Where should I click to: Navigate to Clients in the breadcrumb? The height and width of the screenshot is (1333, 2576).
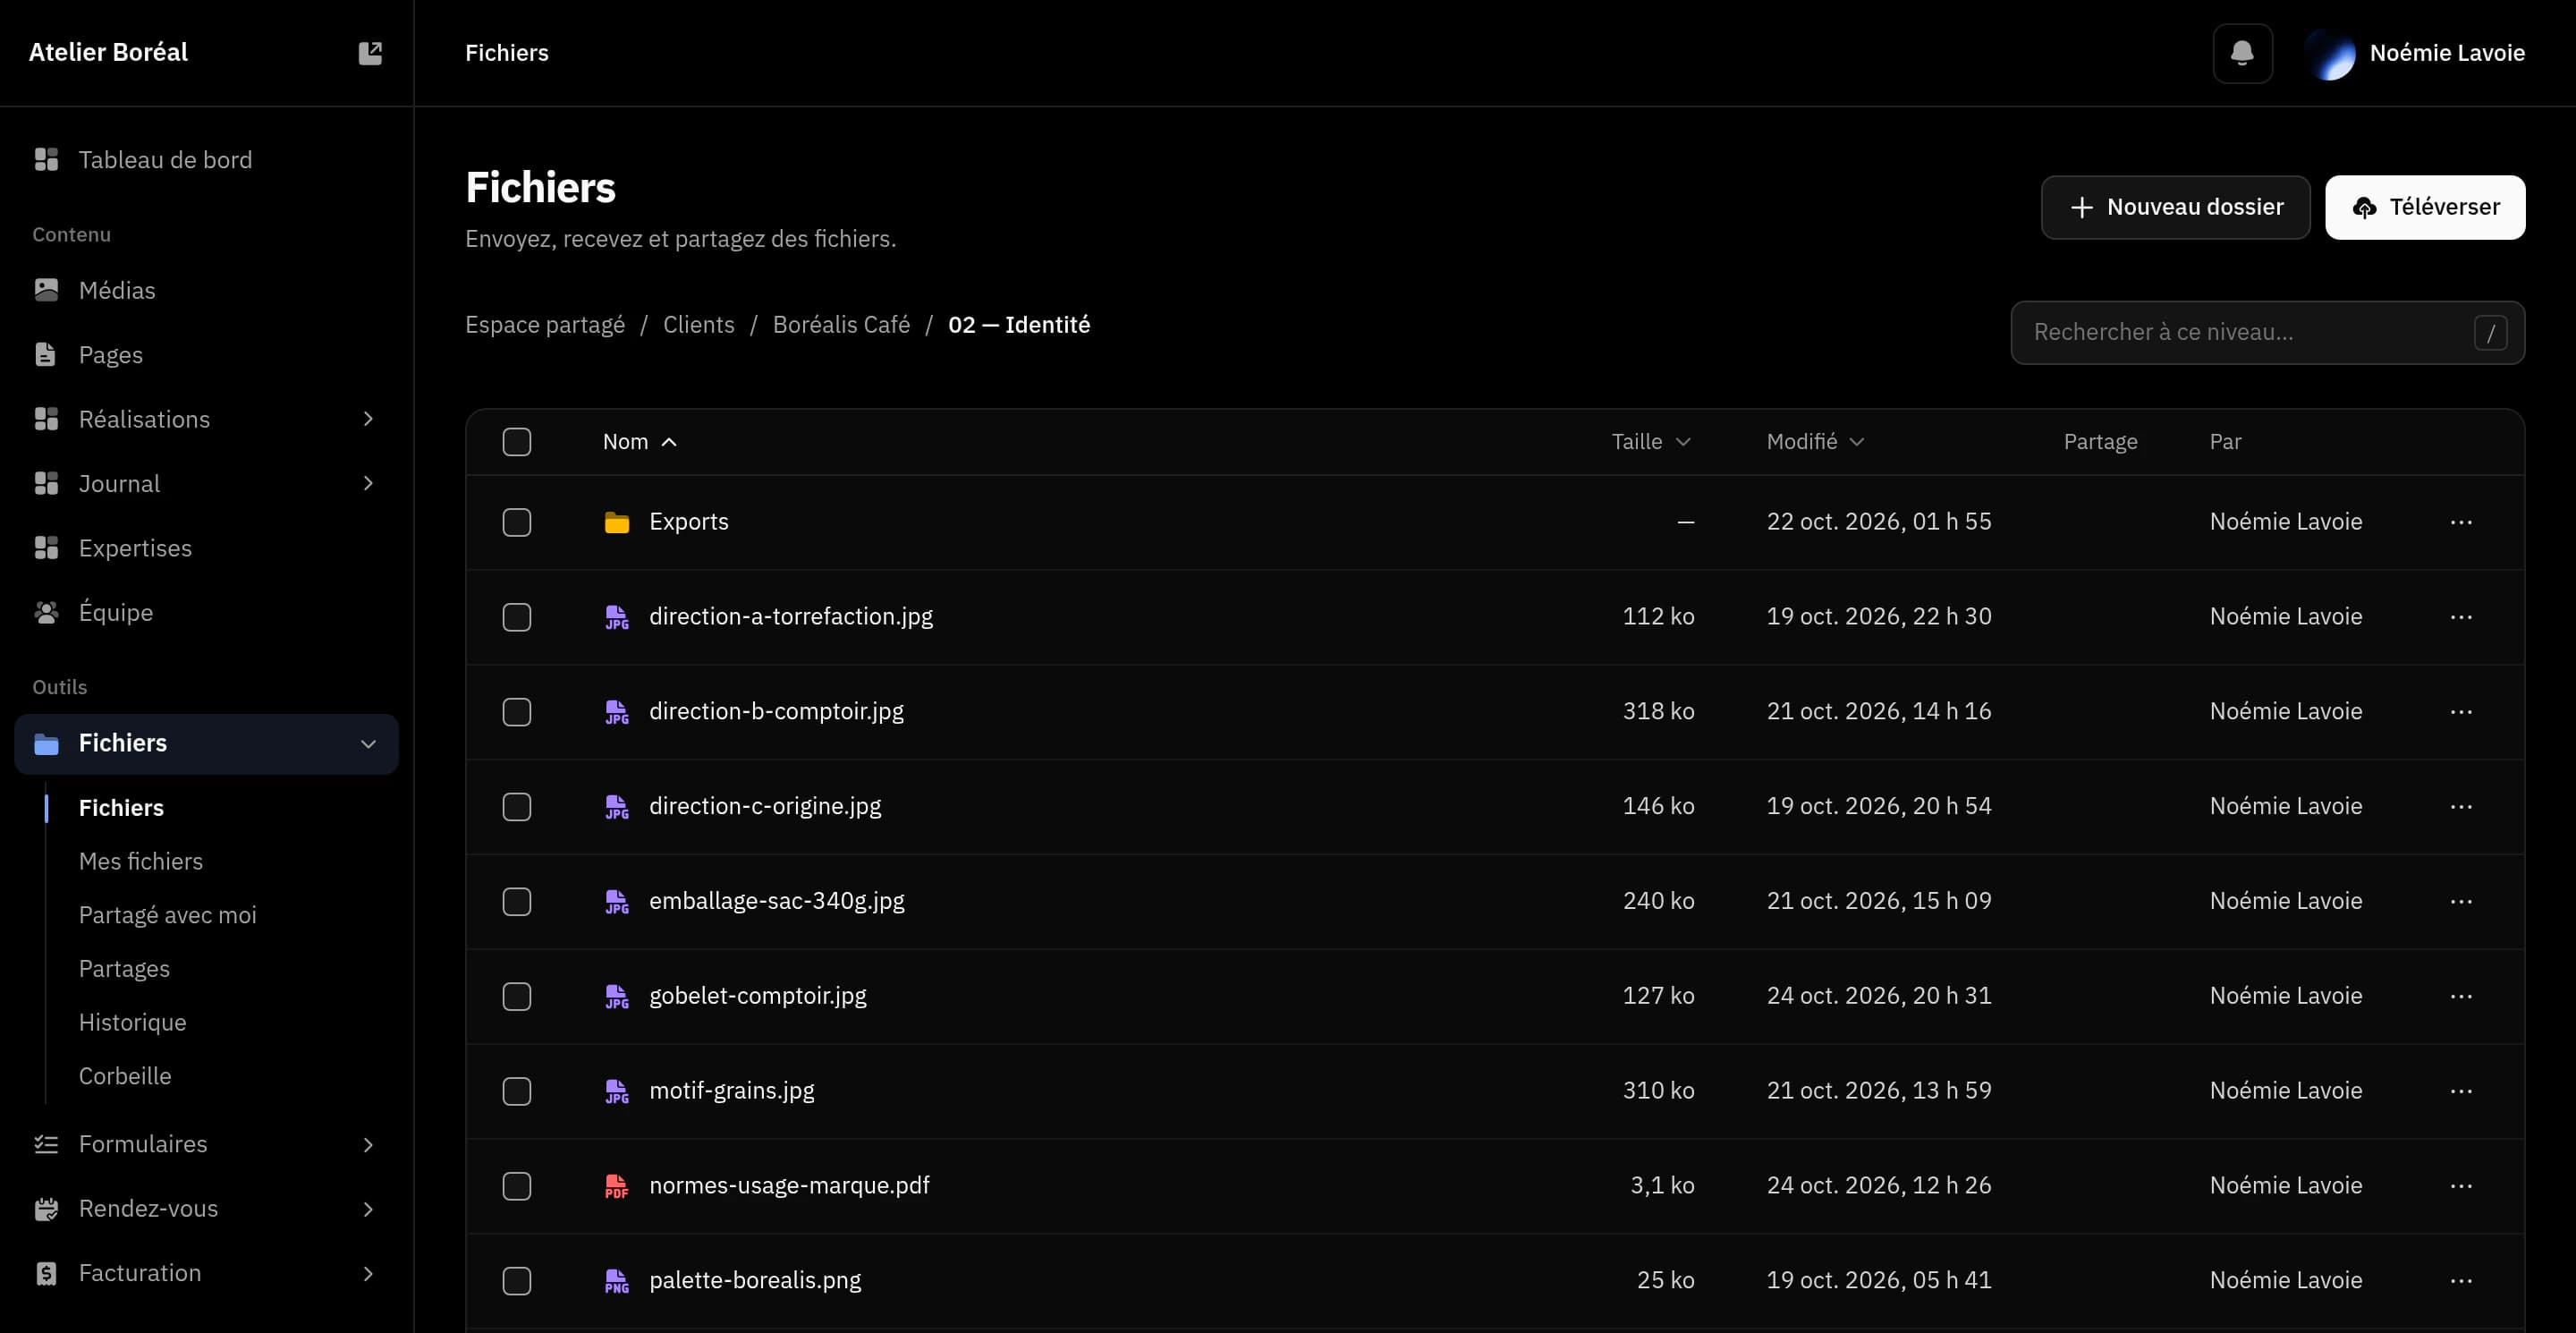[x=698, y=325]
